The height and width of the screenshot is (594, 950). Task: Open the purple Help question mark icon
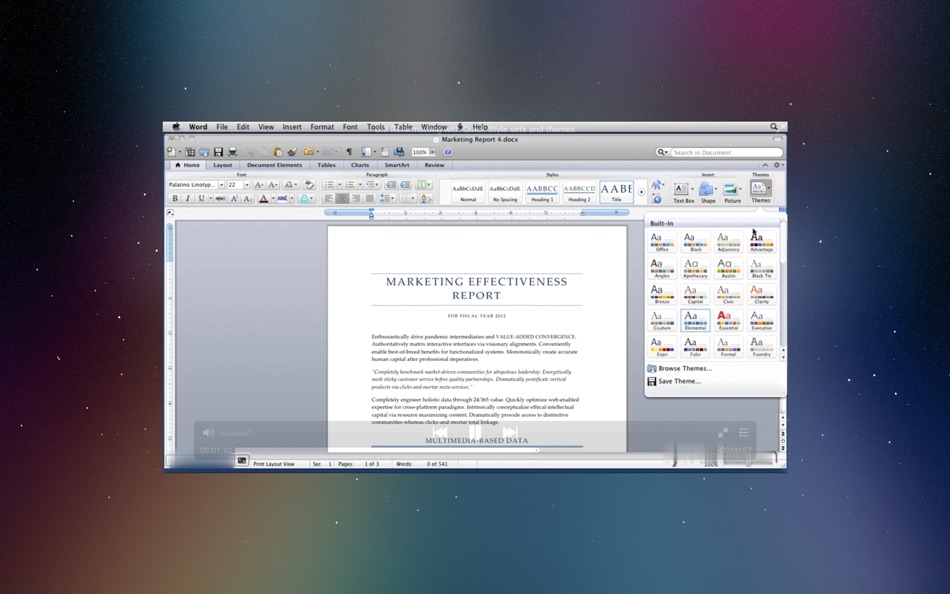click(x=448, y=152)
